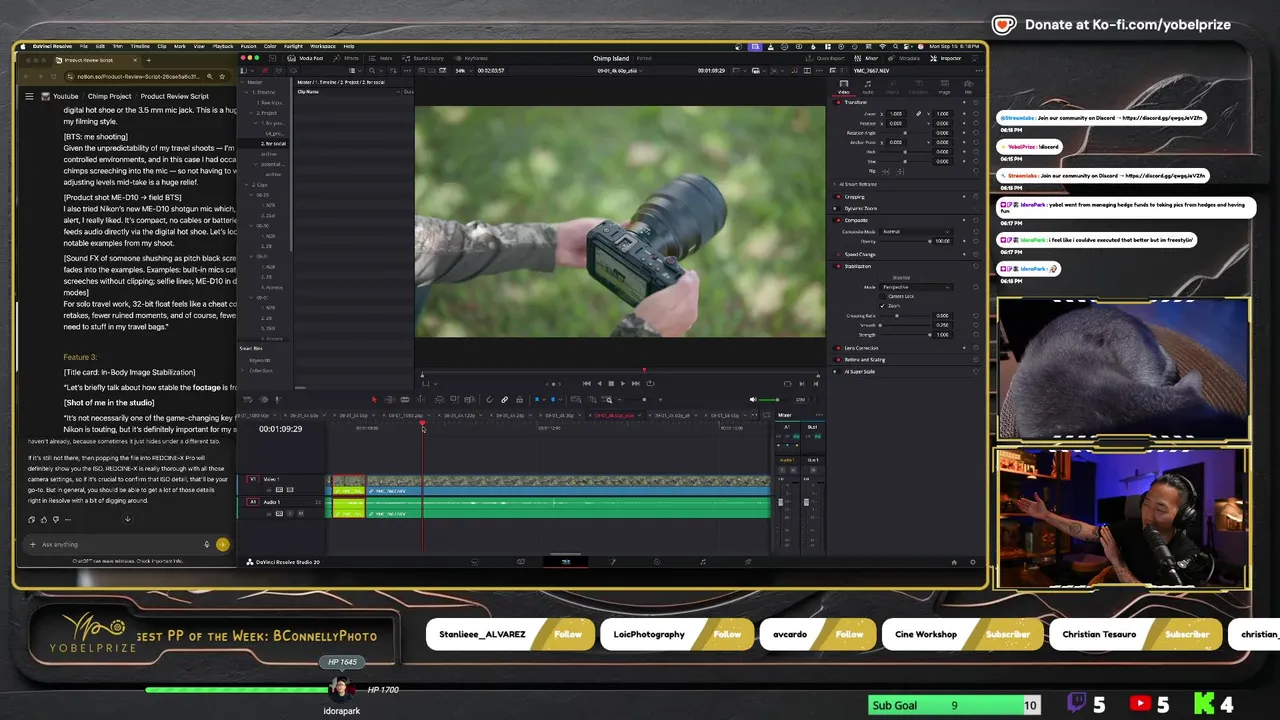
Task: Toggle the Cropping section enable switch
Action: point(838,197)
